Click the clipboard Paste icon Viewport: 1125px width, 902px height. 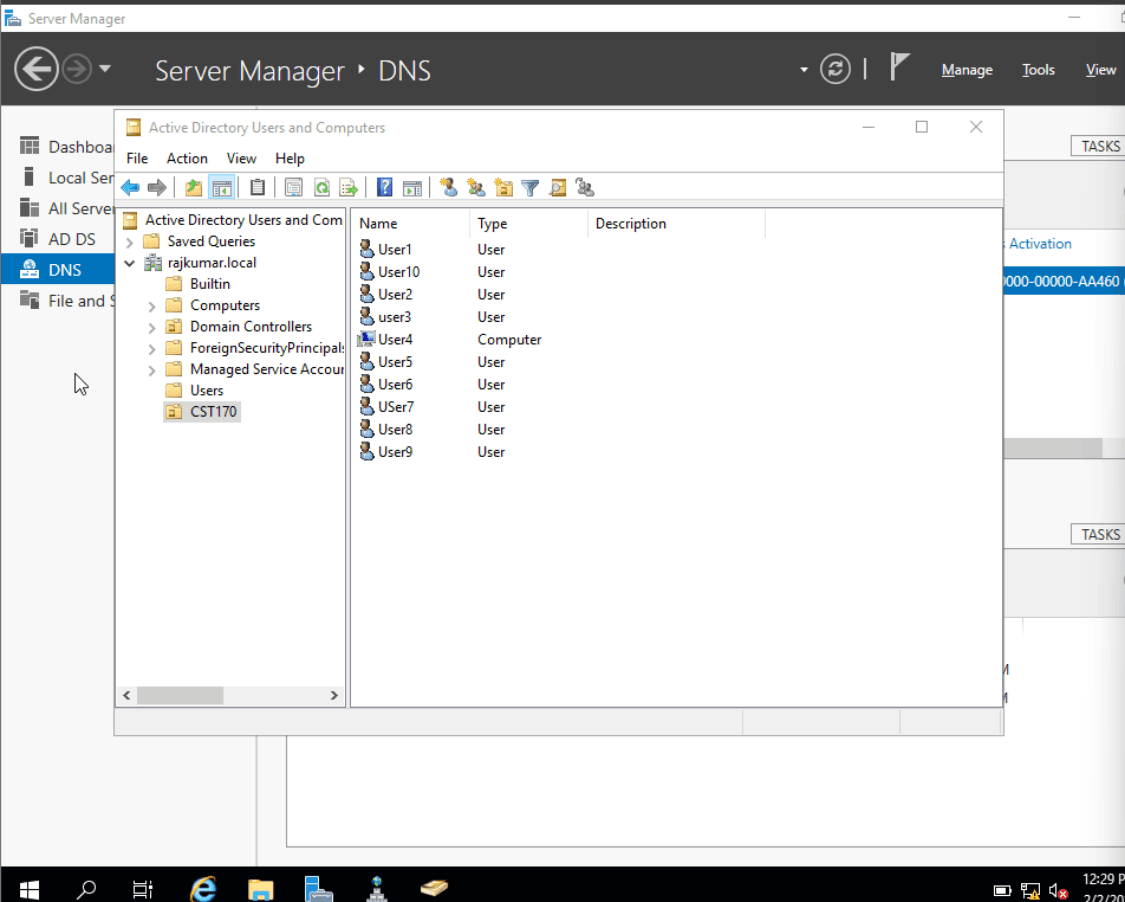257,188
